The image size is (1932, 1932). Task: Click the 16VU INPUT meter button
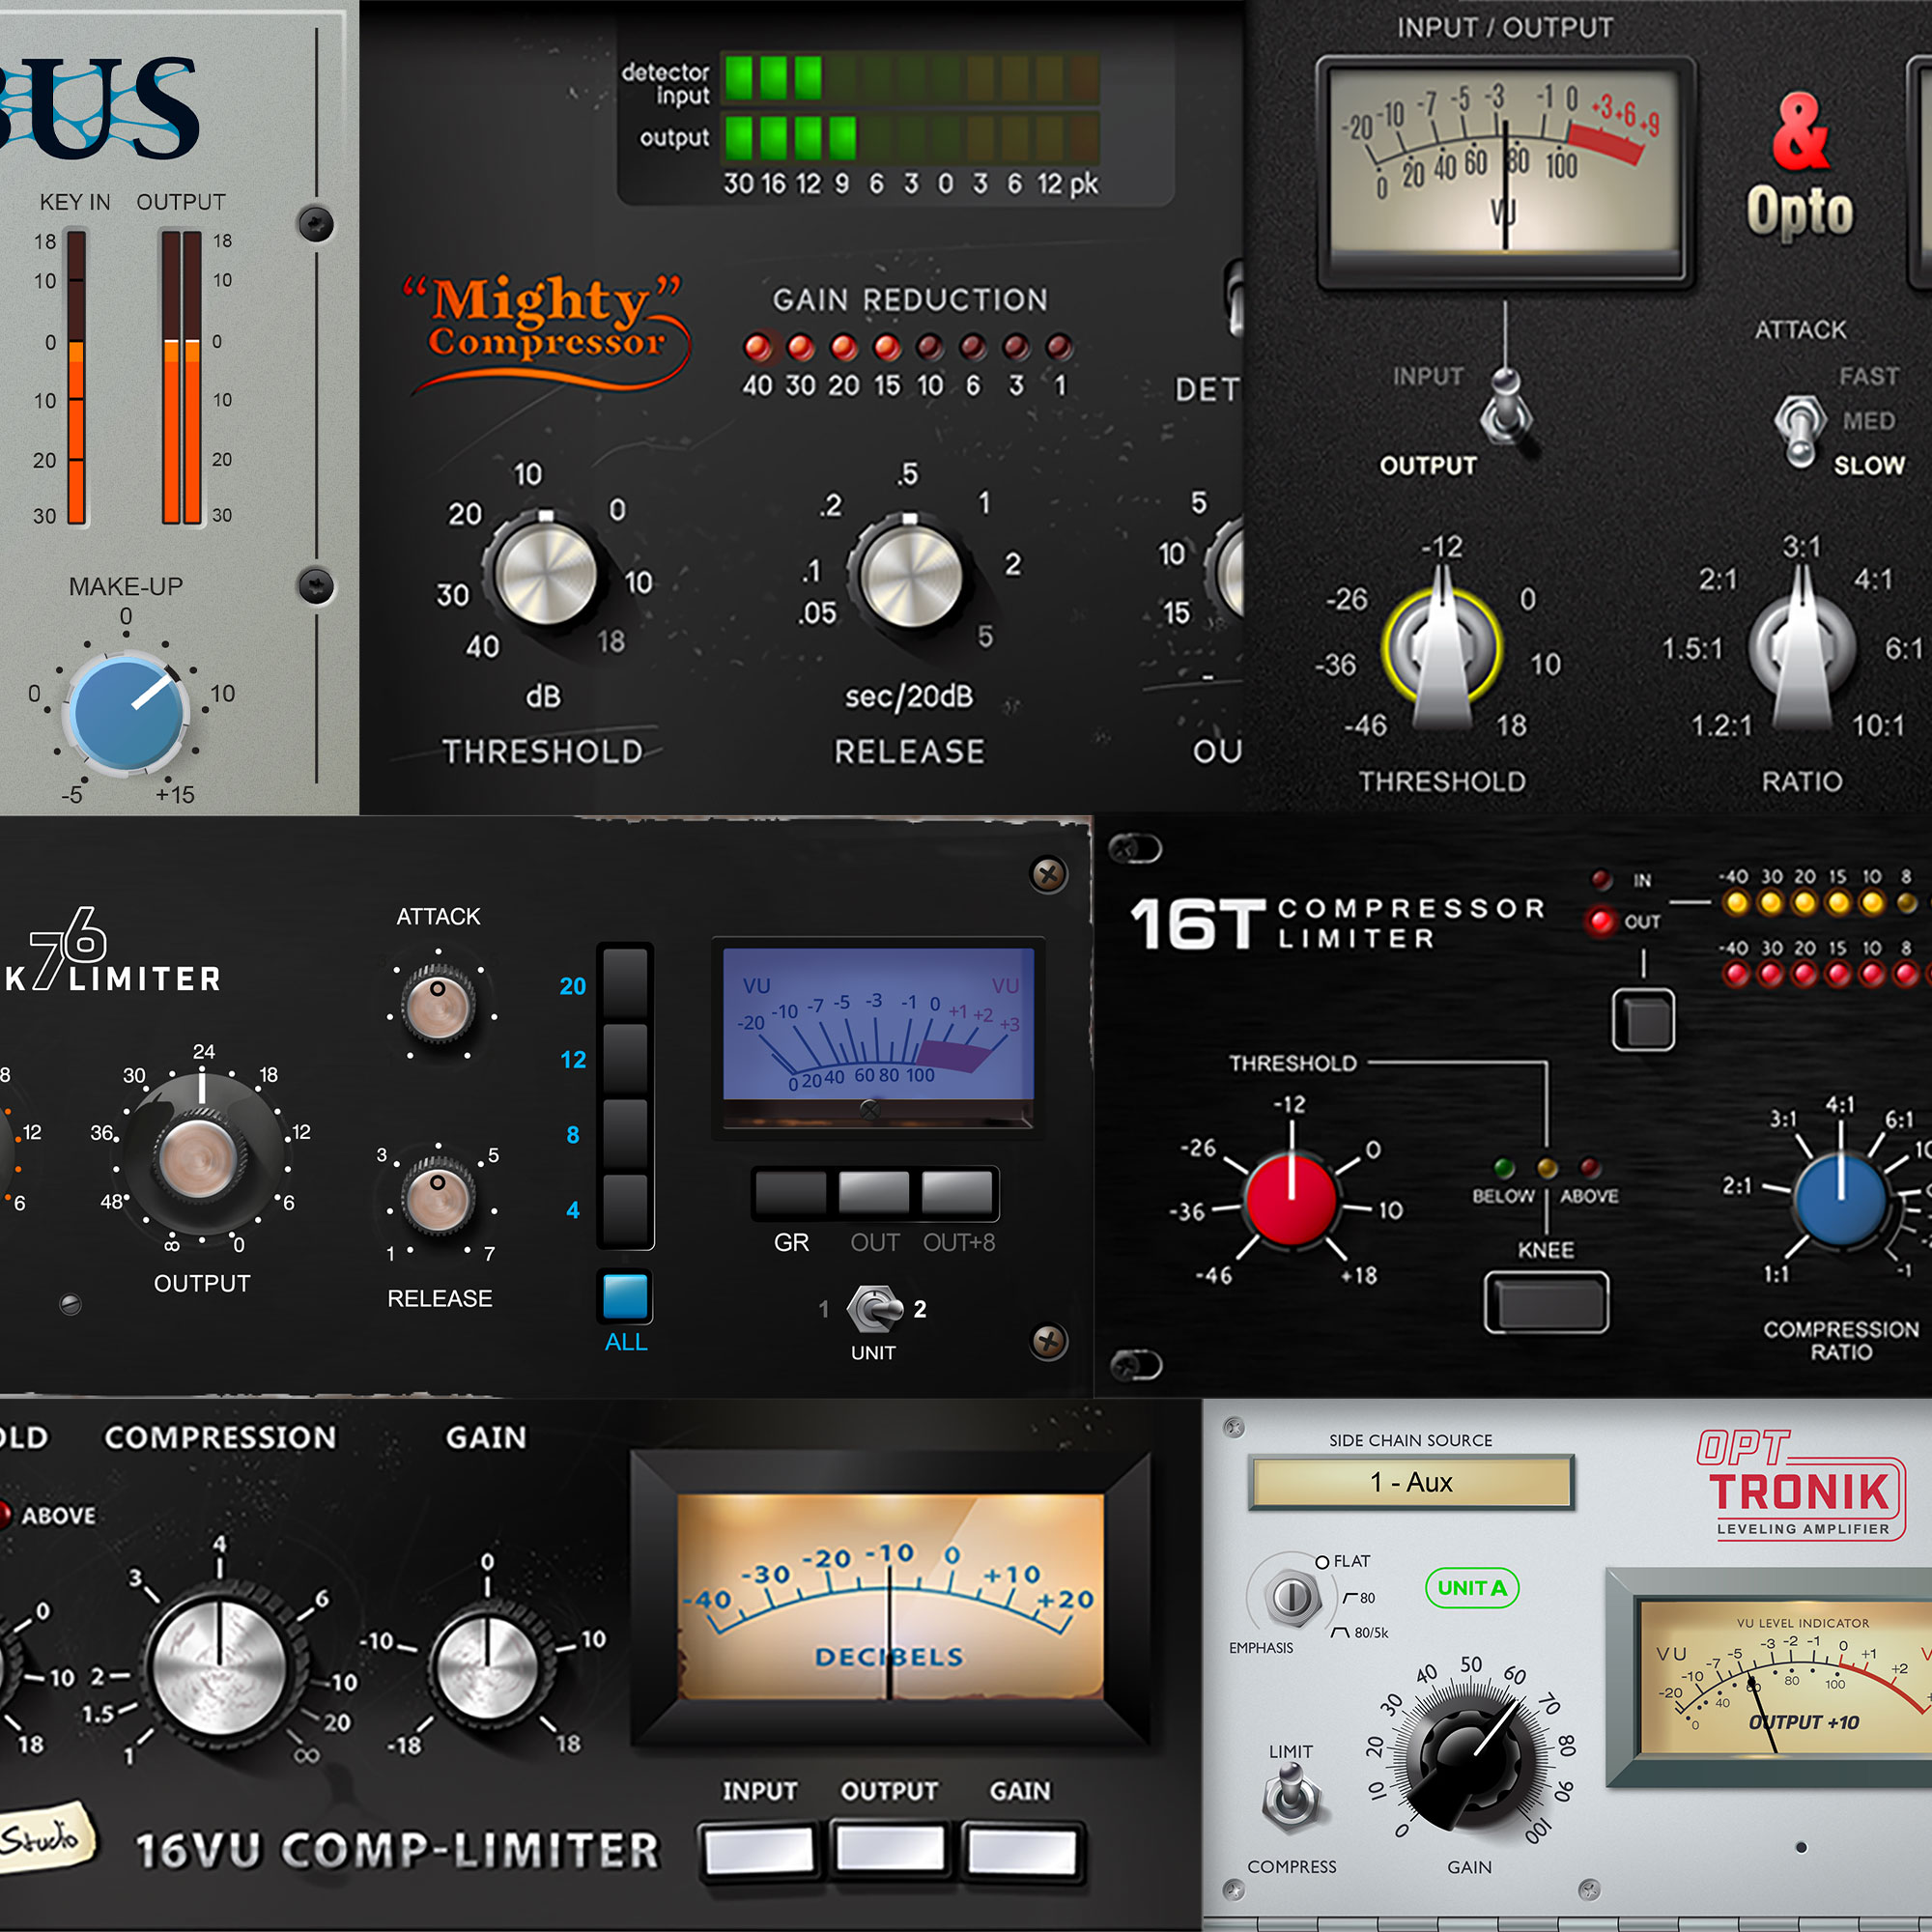pyautogui.click(x=759, y=1851)
